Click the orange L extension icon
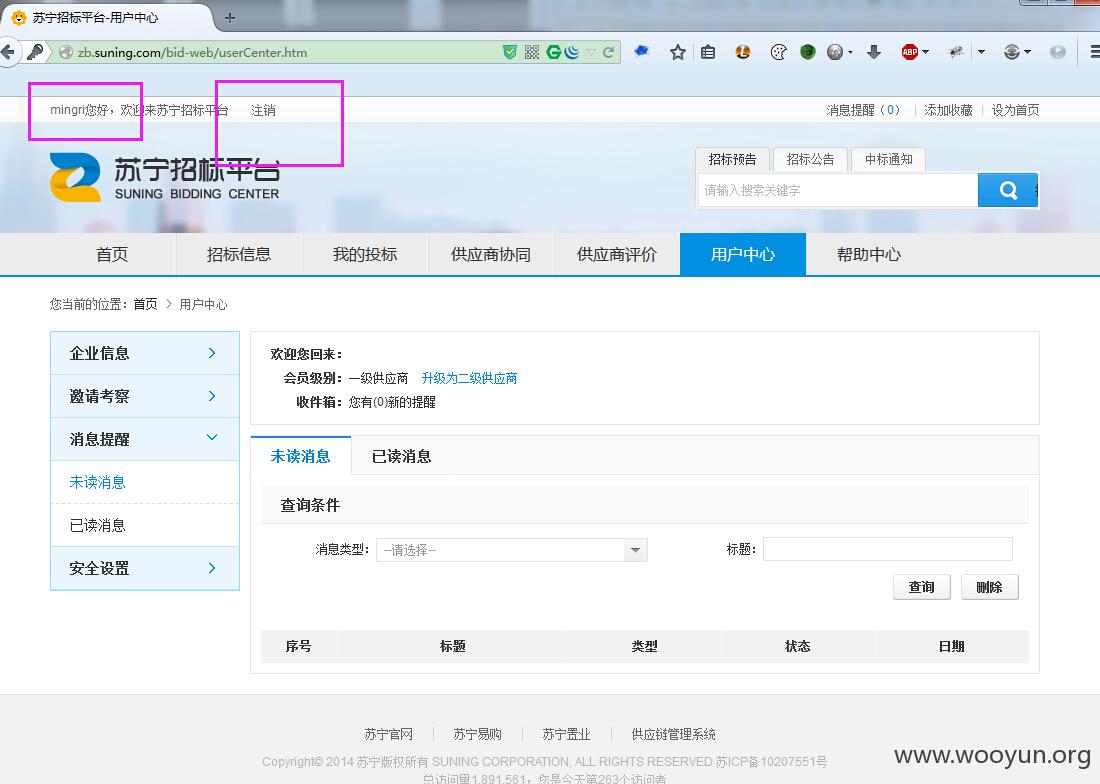The height and width of the screenshot is (784, 1100). click(743, 52)
